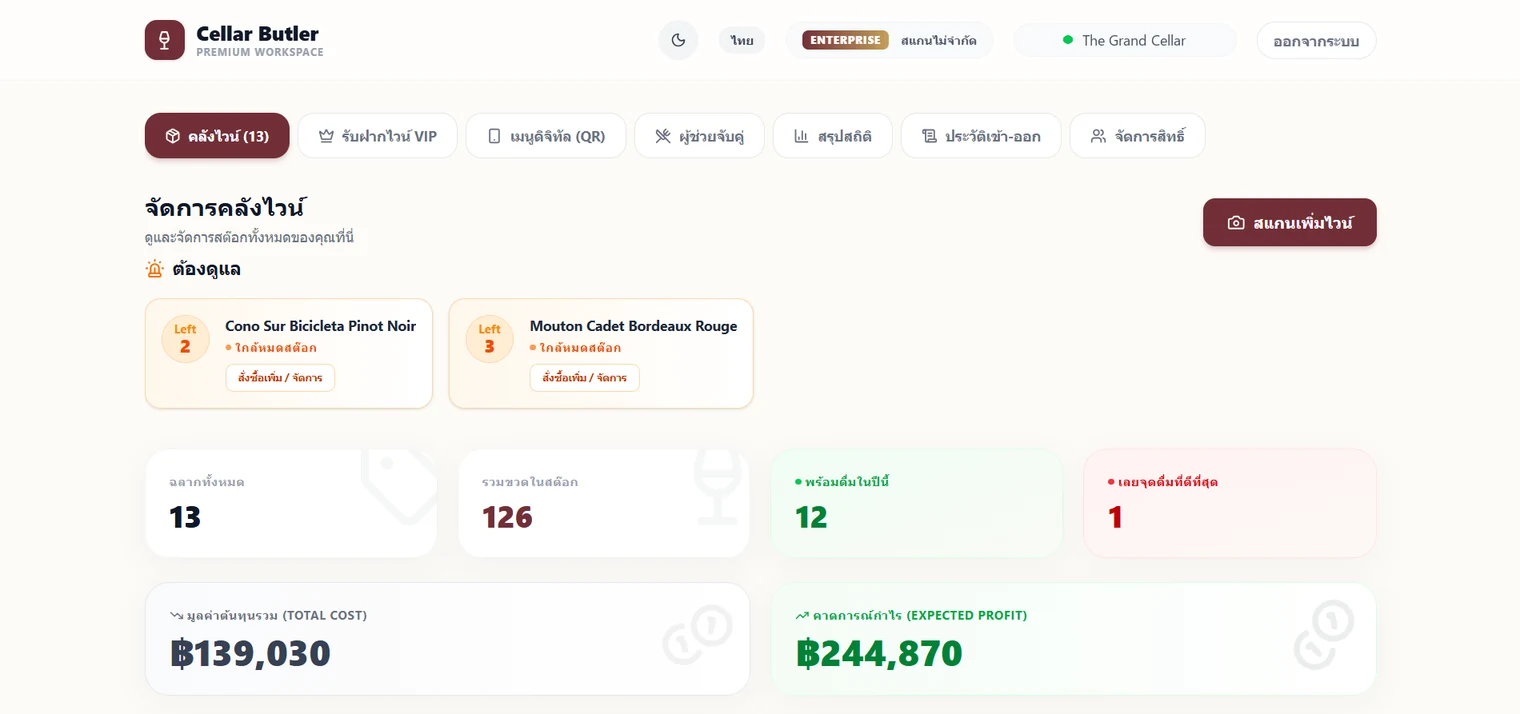This screenshot has width=1520, height=714.
Task: Click the Cellar Butler wine glass logo
Action: (165, 40)
